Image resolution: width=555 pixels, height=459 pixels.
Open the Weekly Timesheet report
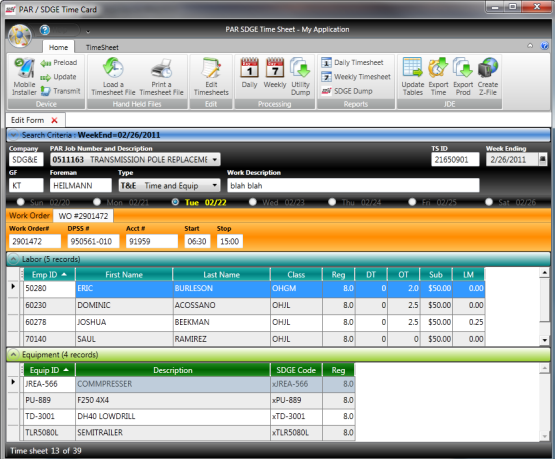point(356,77)
